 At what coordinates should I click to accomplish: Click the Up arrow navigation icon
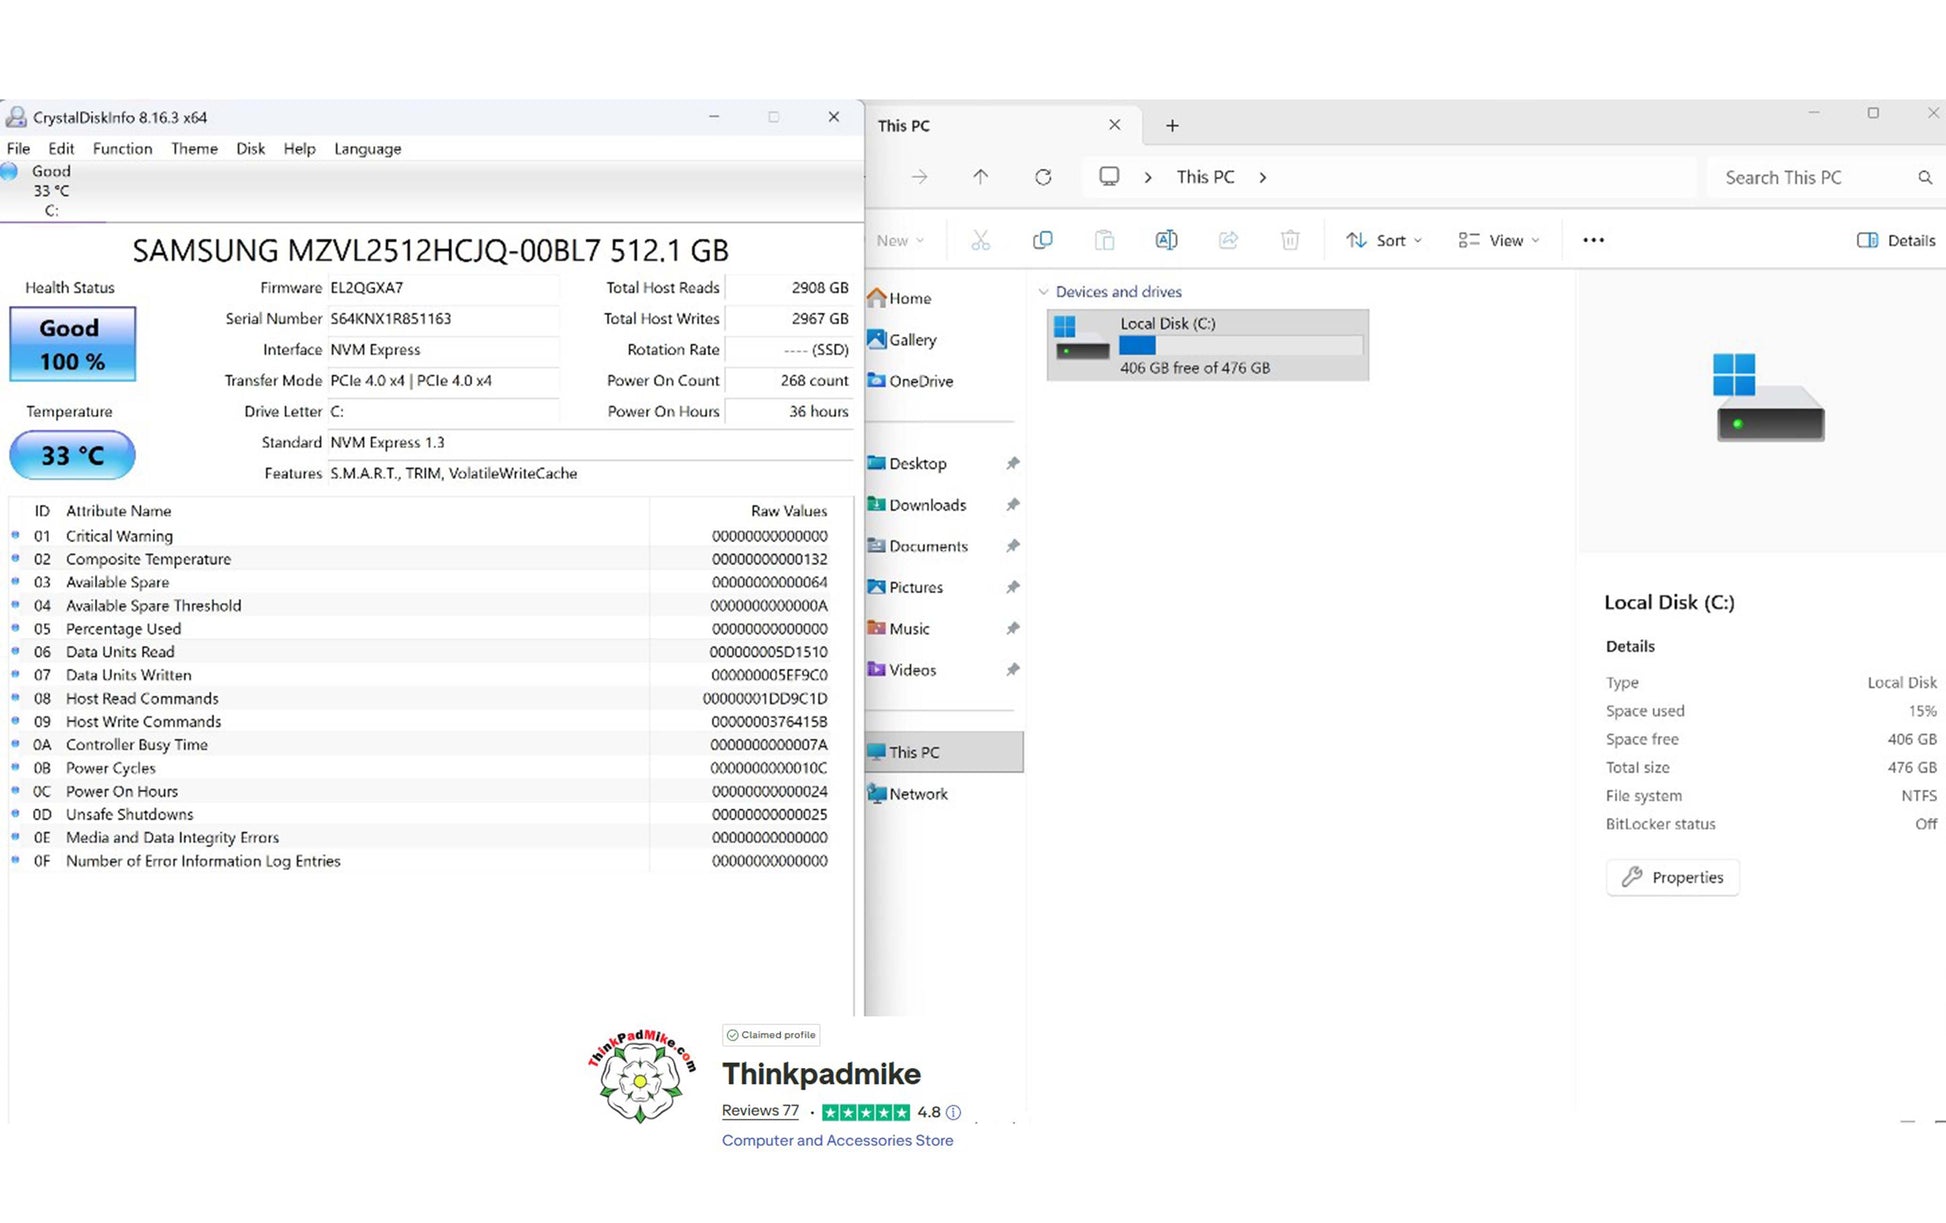tap(980, 177)
